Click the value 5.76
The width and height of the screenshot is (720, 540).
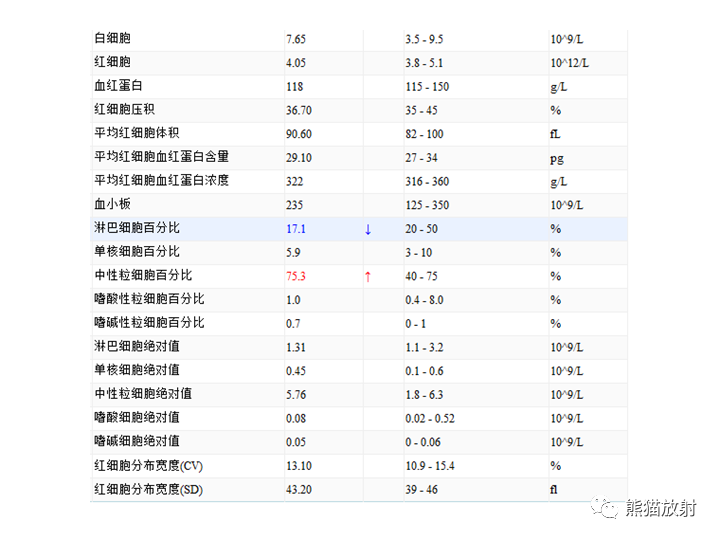point(296,395)
